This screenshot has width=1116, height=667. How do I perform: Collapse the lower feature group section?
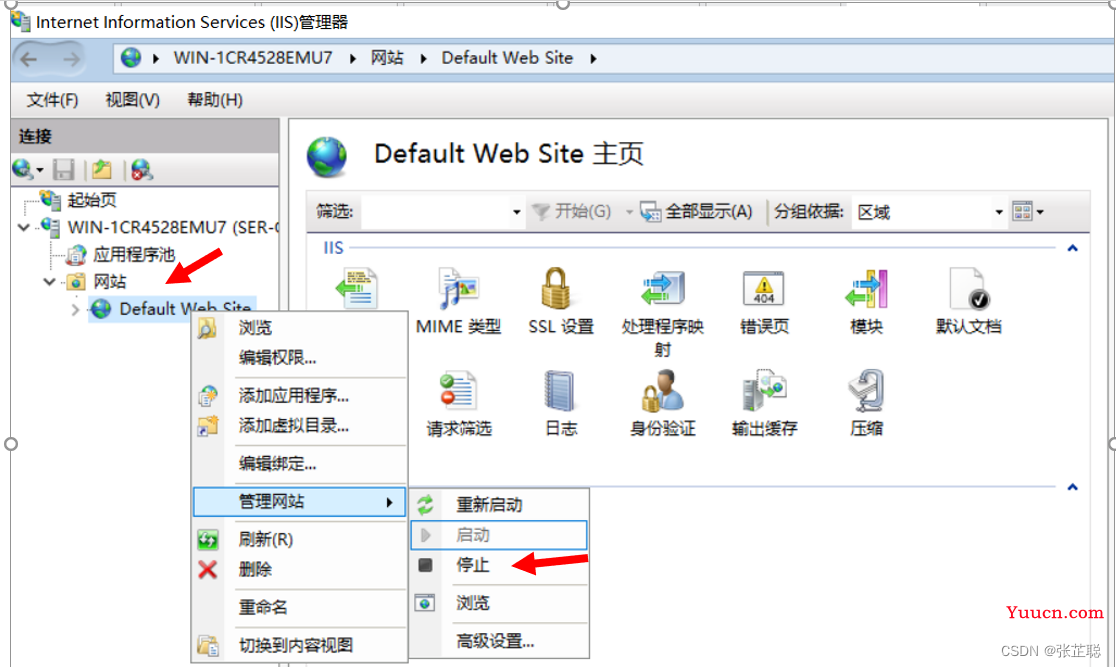tap(1073, 487)
